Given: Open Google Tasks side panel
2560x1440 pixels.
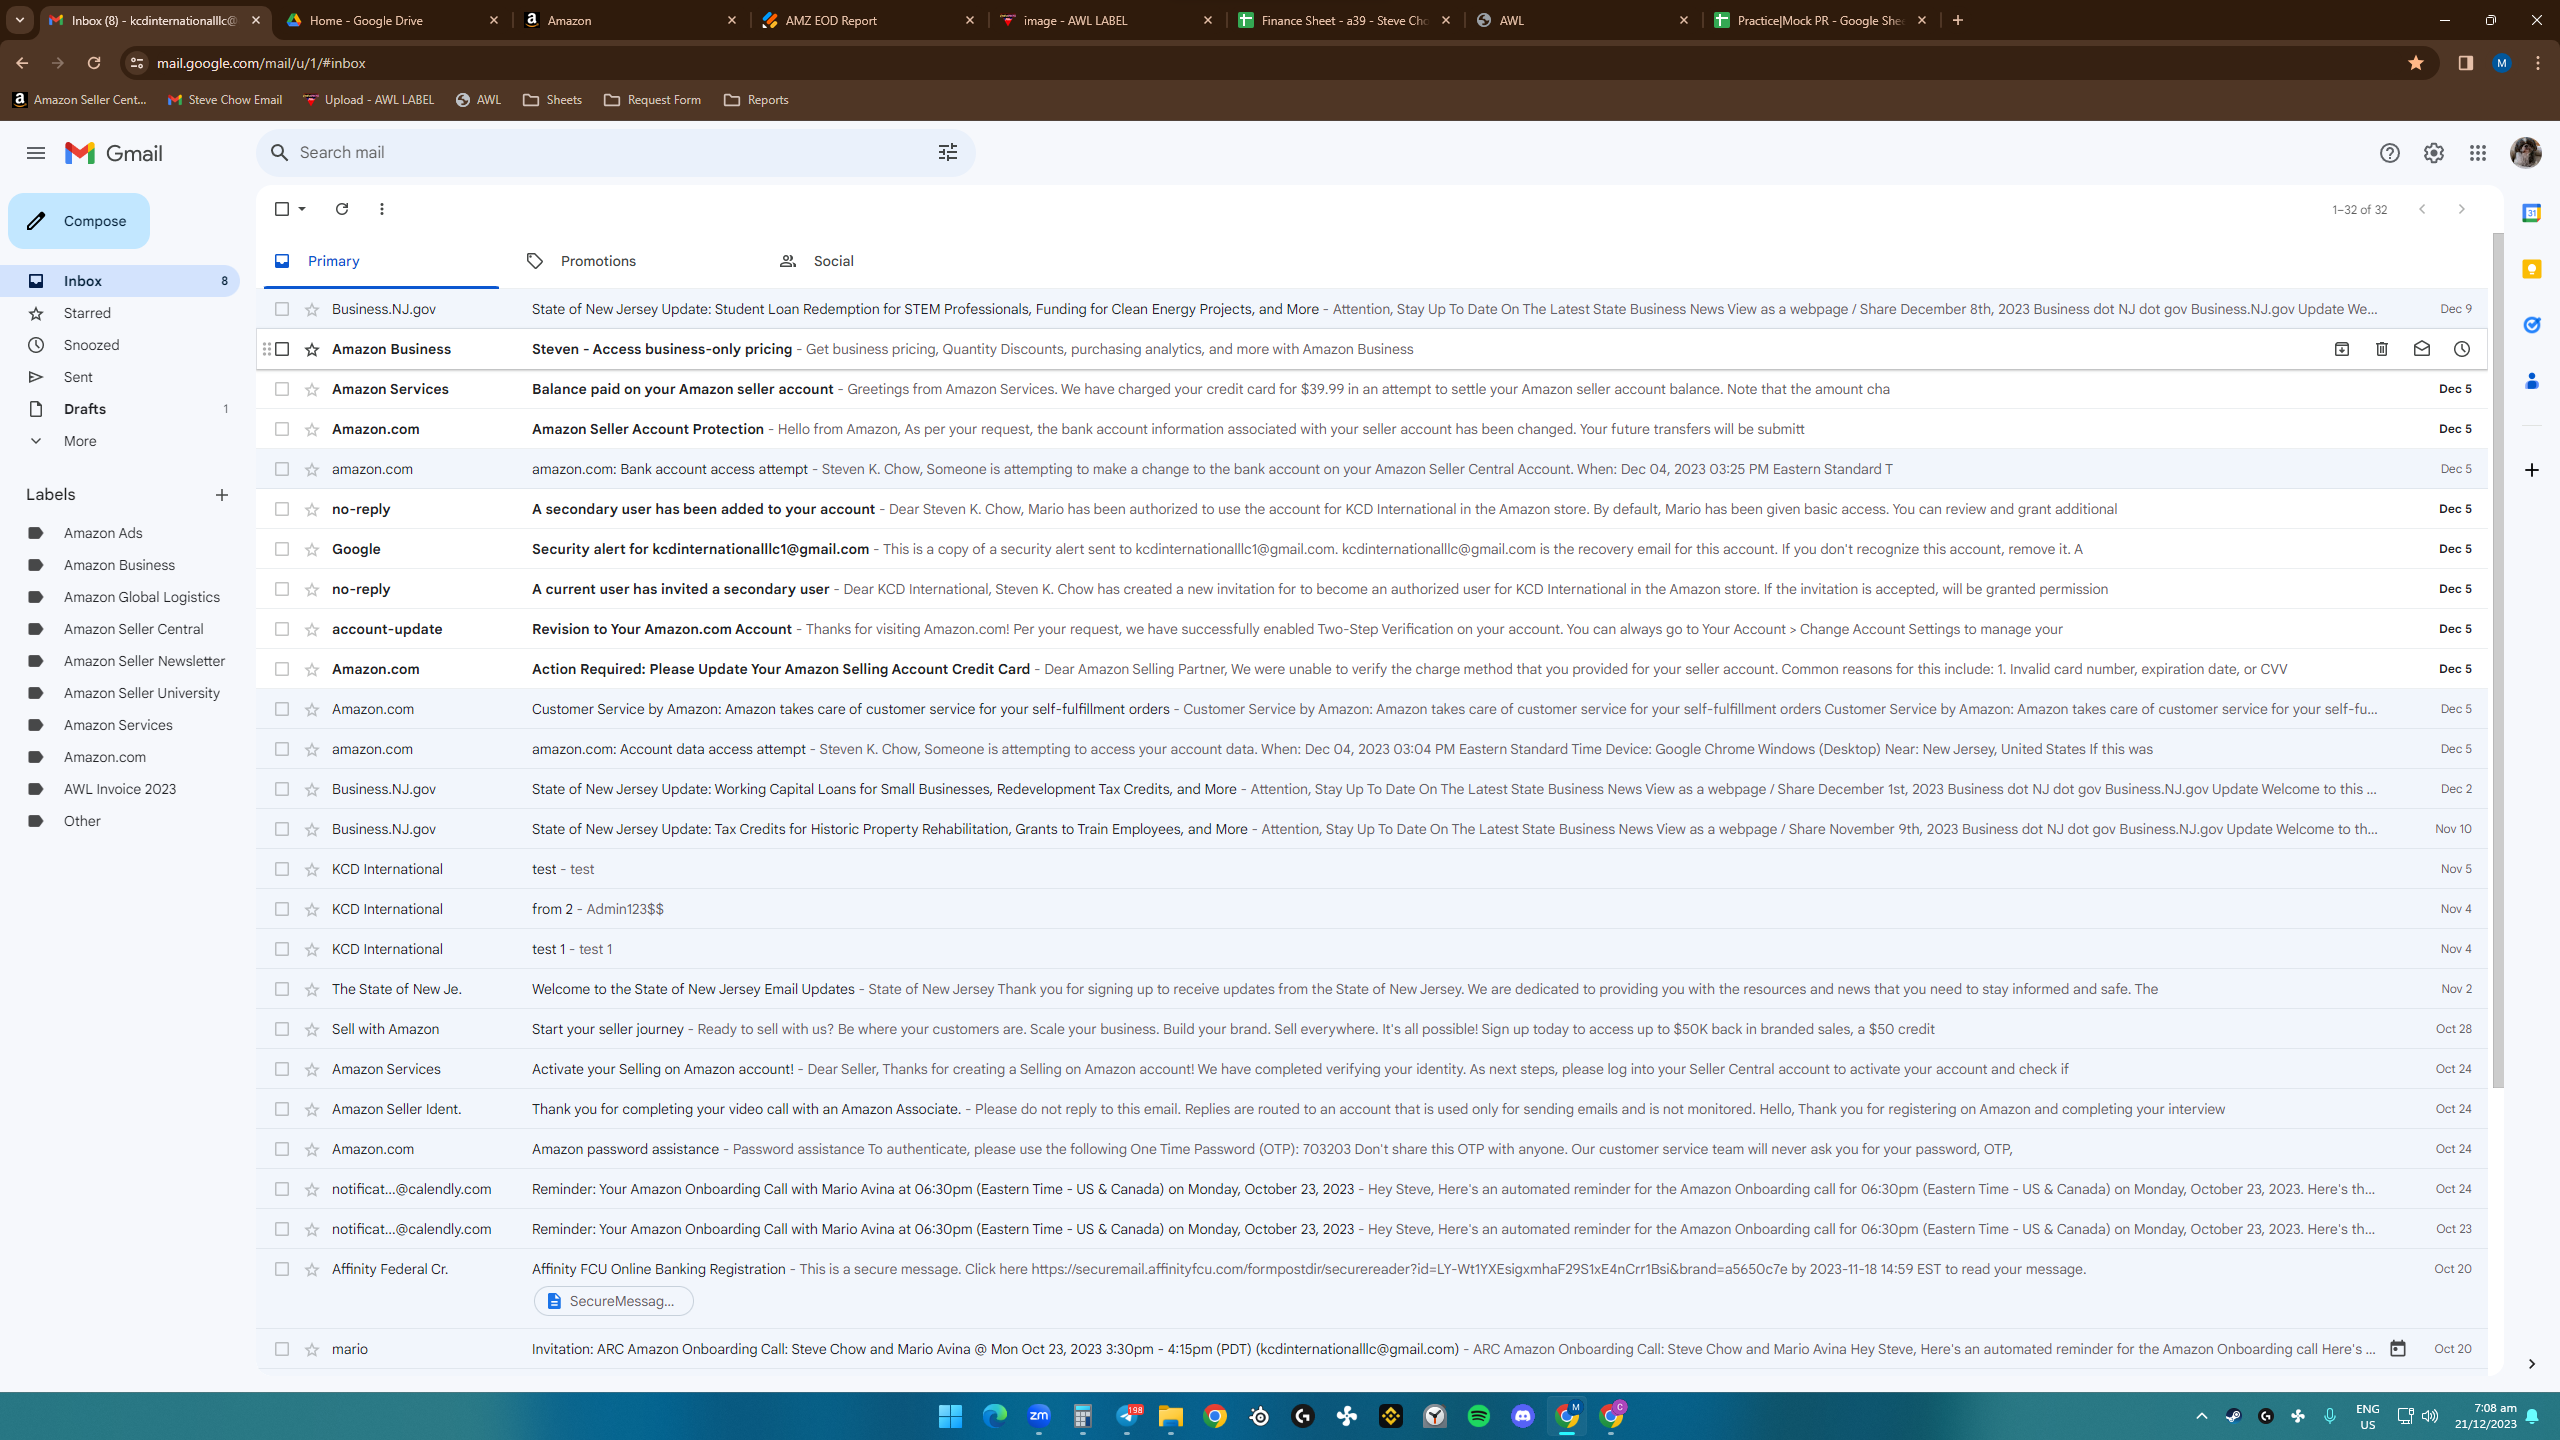Looking at the screenshot, I should click(2531, 325).
